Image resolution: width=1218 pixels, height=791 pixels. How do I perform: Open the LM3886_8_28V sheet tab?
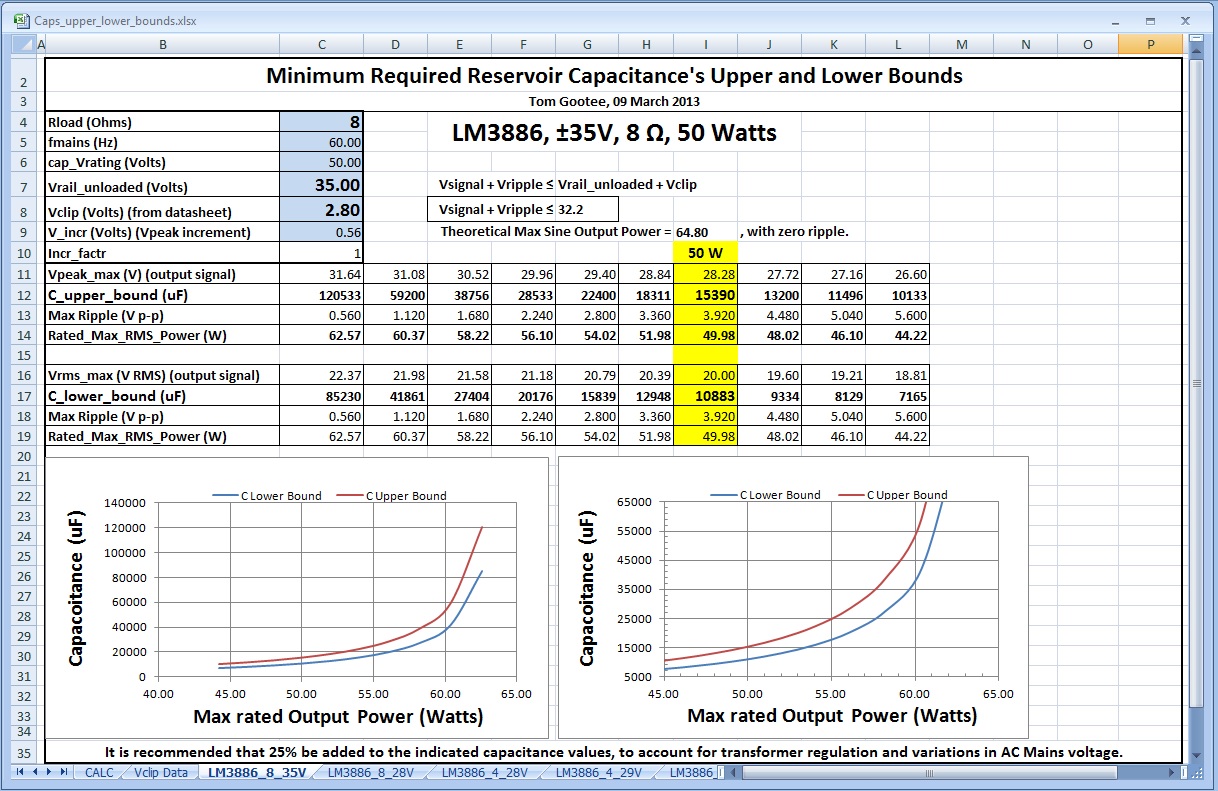pyautogui.click(x=370, y=772)
